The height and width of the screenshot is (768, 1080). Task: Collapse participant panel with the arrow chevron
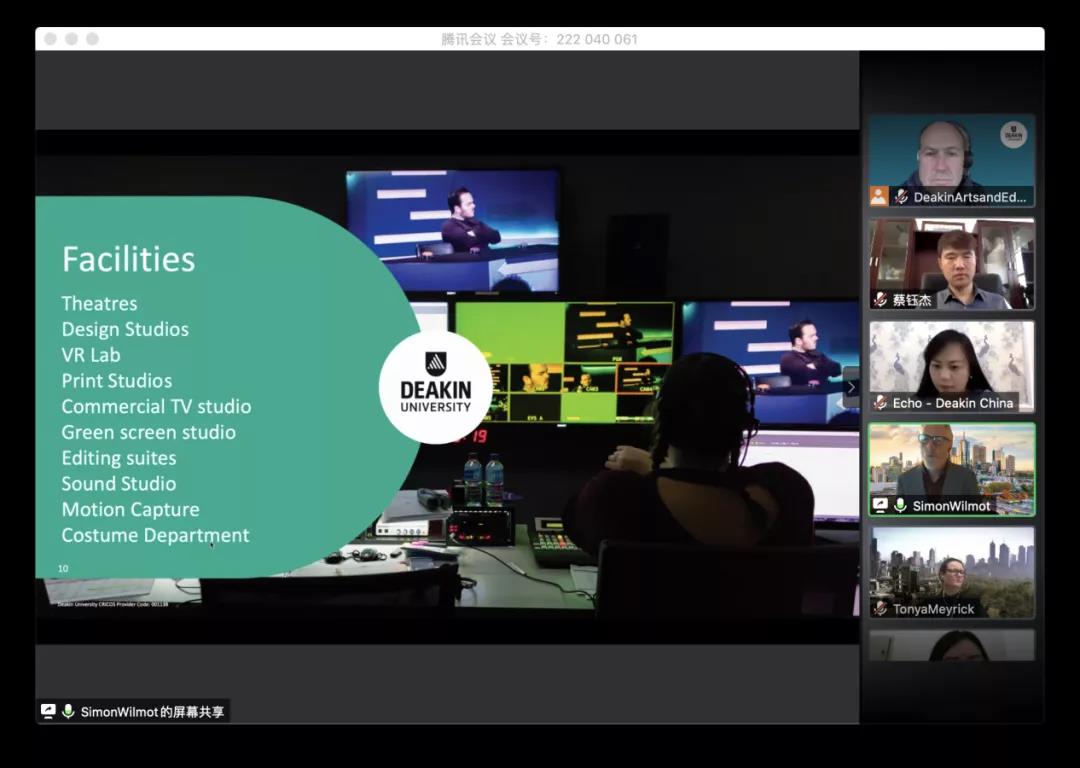pos(851,387)
